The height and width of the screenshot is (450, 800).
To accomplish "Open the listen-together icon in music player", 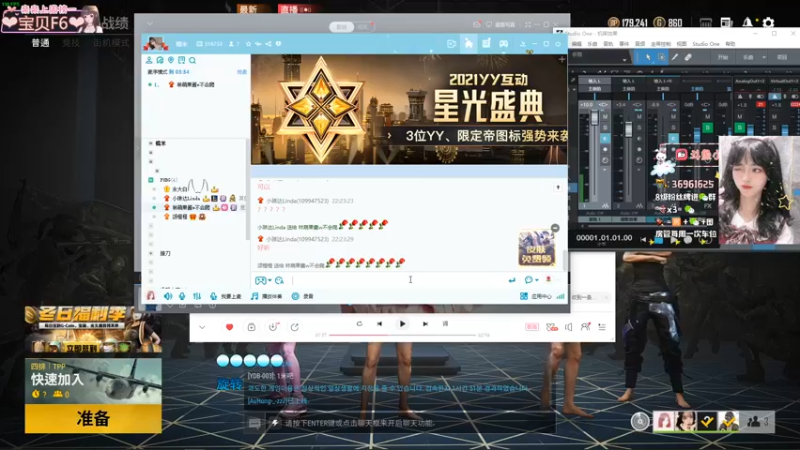I will point(585,327).
